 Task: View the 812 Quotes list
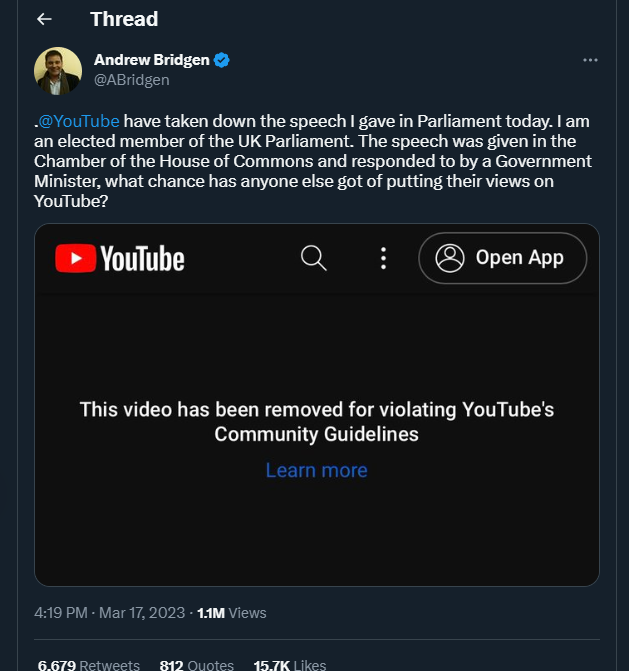pyautogui.click(x=196, y=664)
